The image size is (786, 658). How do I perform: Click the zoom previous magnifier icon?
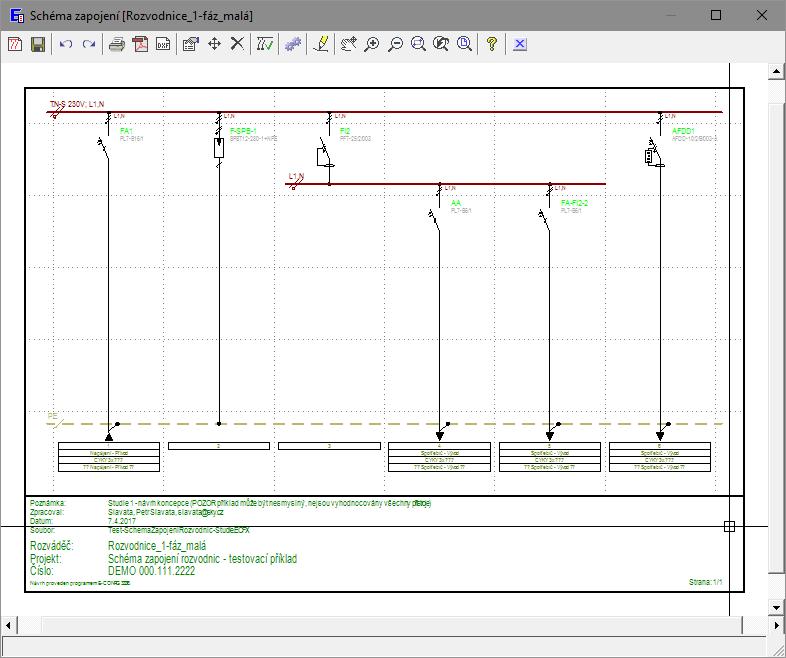[441, 44]
